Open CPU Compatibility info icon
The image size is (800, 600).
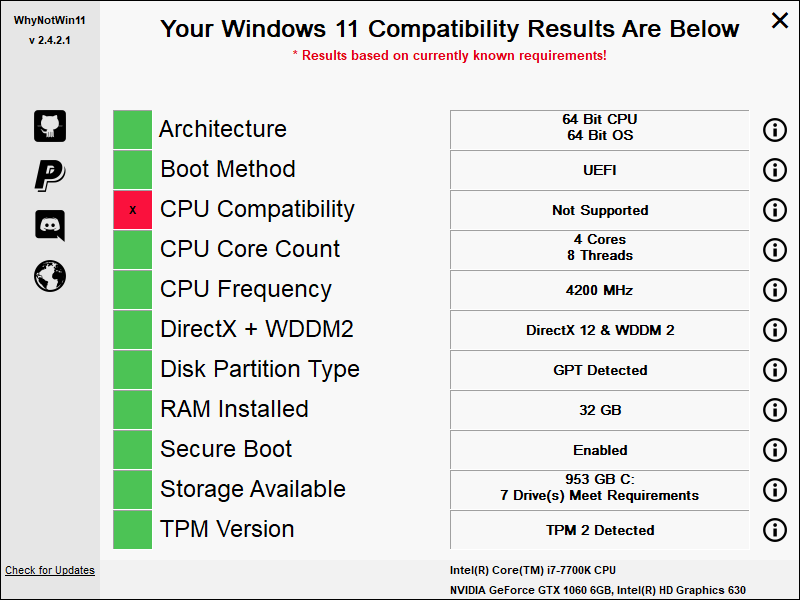pos(775,210)
